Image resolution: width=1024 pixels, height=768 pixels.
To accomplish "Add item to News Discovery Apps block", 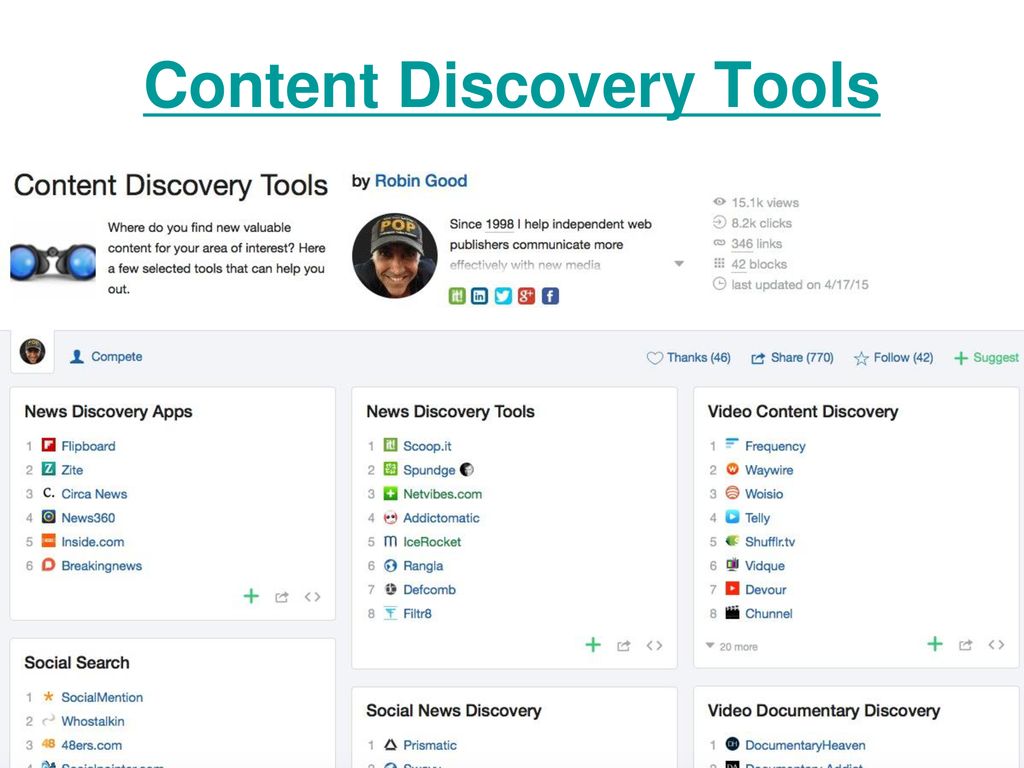I will [251, 596].
